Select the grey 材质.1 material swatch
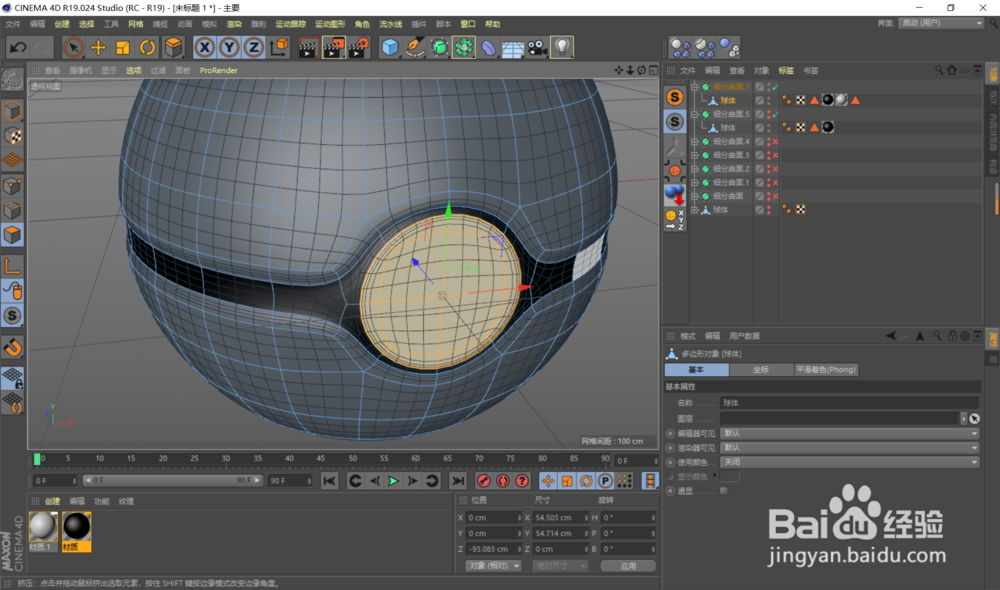This screenshot has width=1000, height=590. click(43, 532)
